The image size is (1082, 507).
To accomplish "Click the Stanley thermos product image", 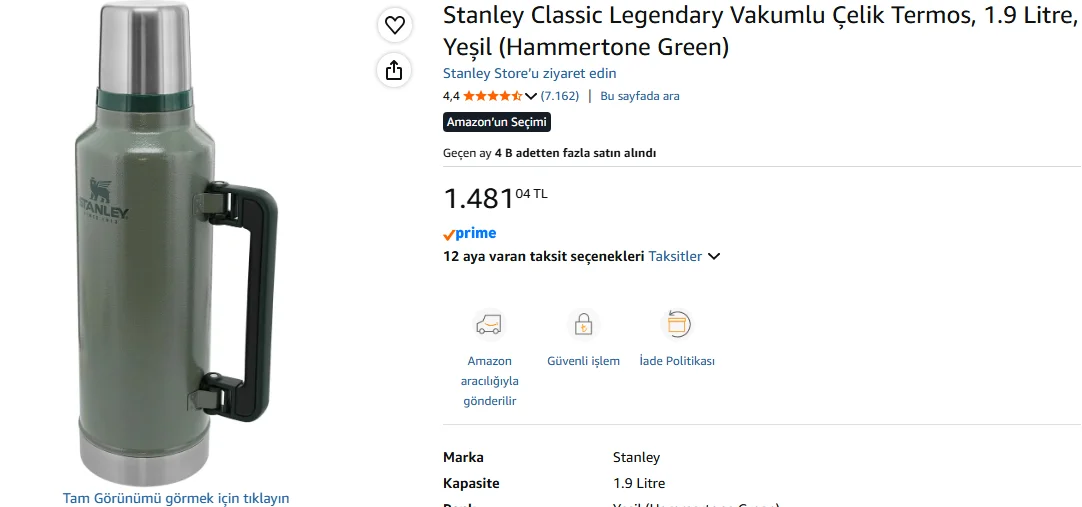I will click(x=176, y=243).
